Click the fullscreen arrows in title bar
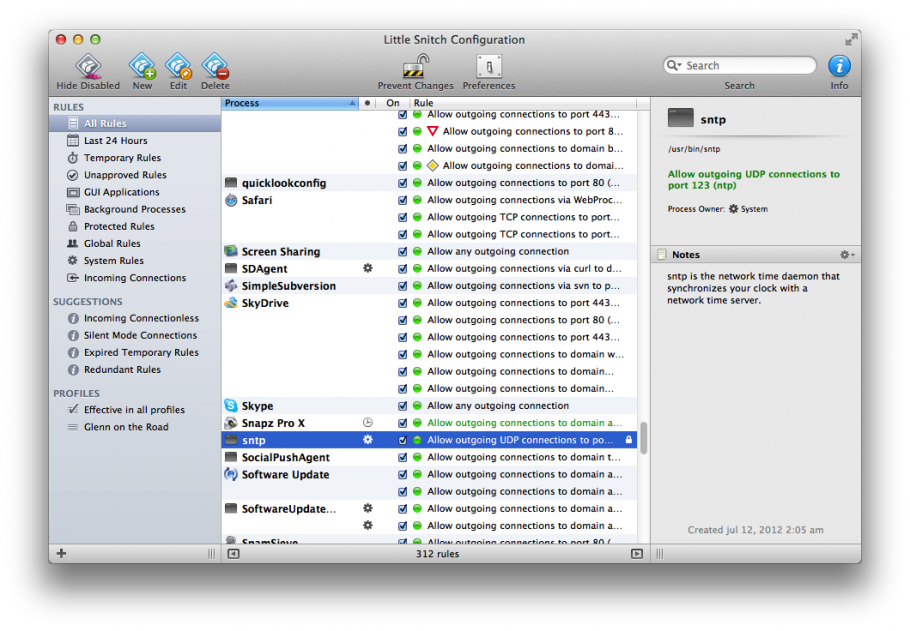Screen dimensions: 910x631 point(851,39)
